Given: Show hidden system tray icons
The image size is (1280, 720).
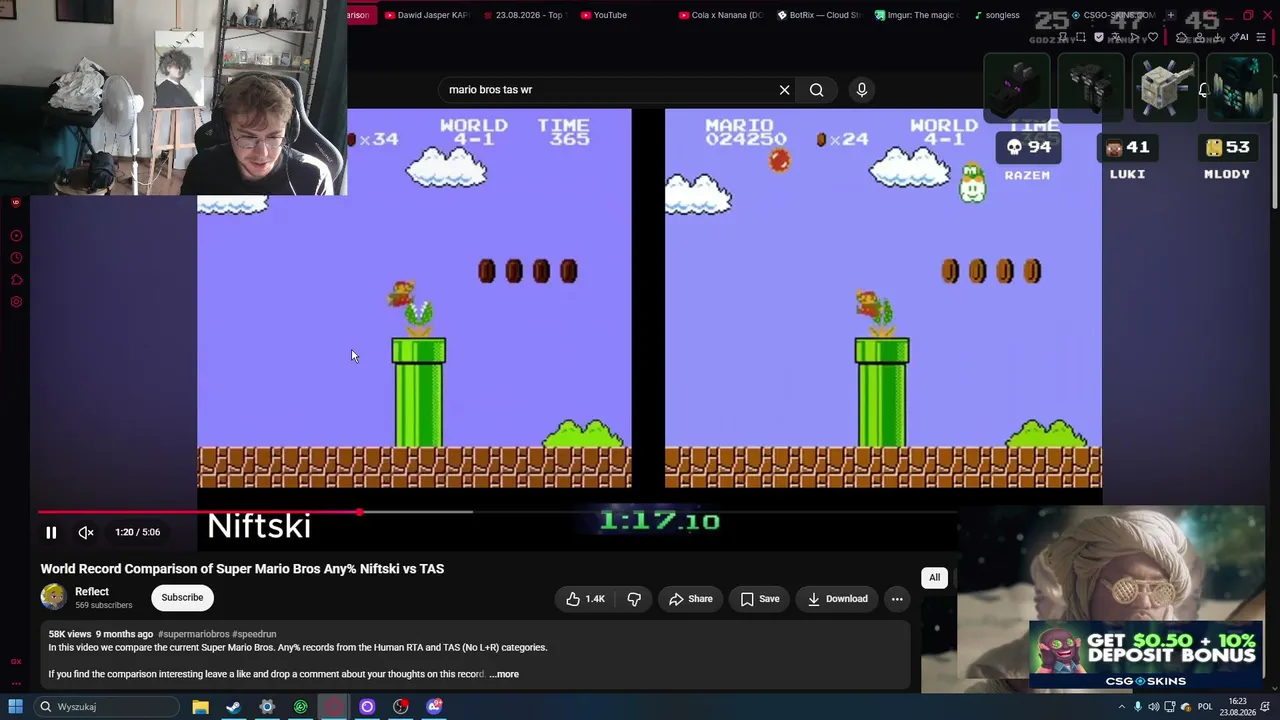Looking at the screenshot, I should tap(1121, 707).
